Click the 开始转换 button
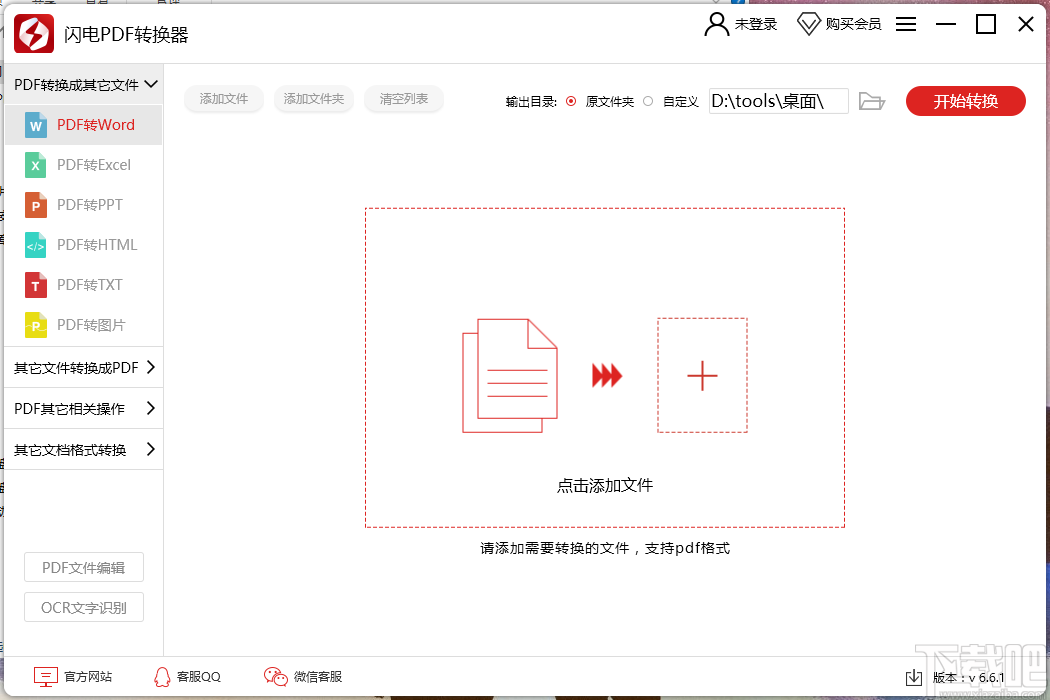Screen dimensions: 1050x700 pyautogui.click(x=965, y=100)
